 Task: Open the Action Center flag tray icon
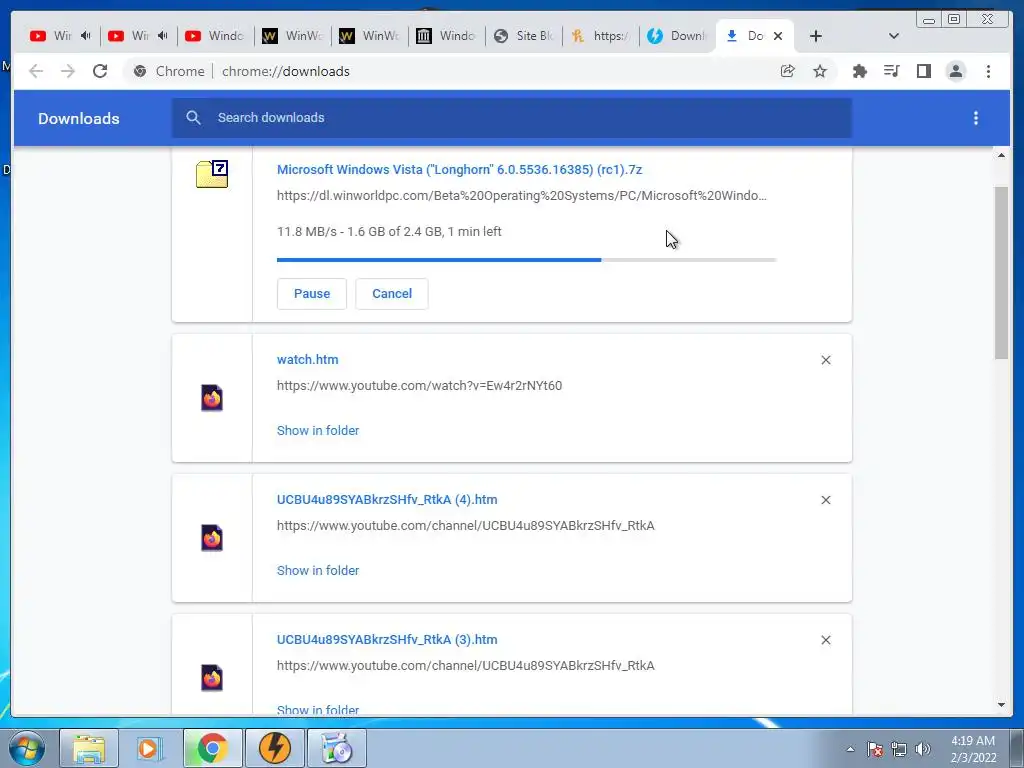874,749
